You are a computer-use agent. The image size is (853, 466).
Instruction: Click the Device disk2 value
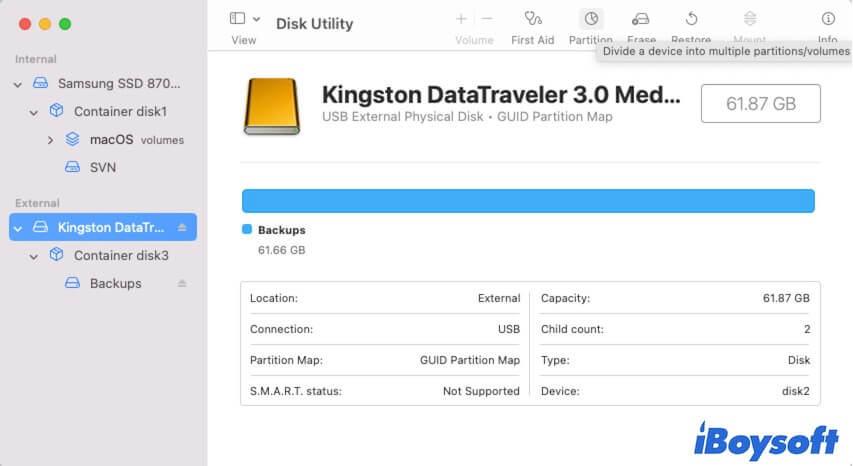click(x=796, y=392)
